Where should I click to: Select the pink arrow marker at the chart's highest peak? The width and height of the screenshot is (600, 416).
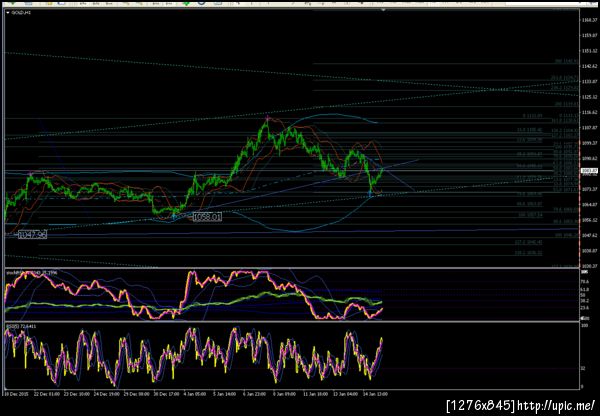267,117
